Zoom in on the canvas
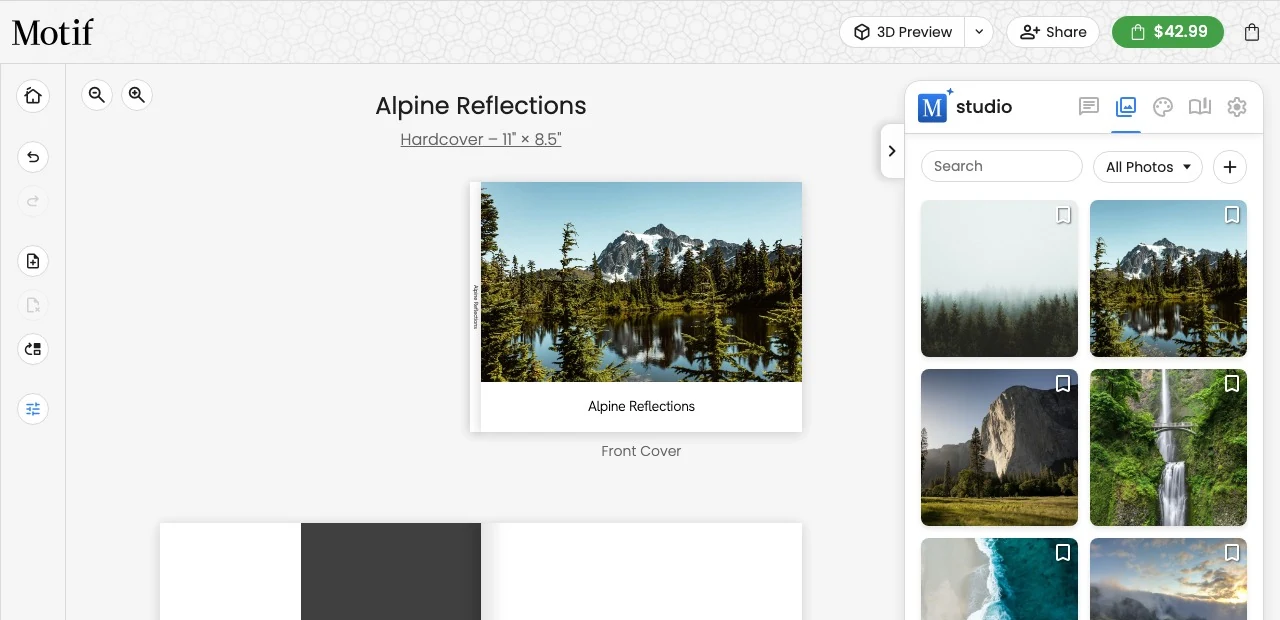This screenshot has width=1280, height=620. (137, 95)
